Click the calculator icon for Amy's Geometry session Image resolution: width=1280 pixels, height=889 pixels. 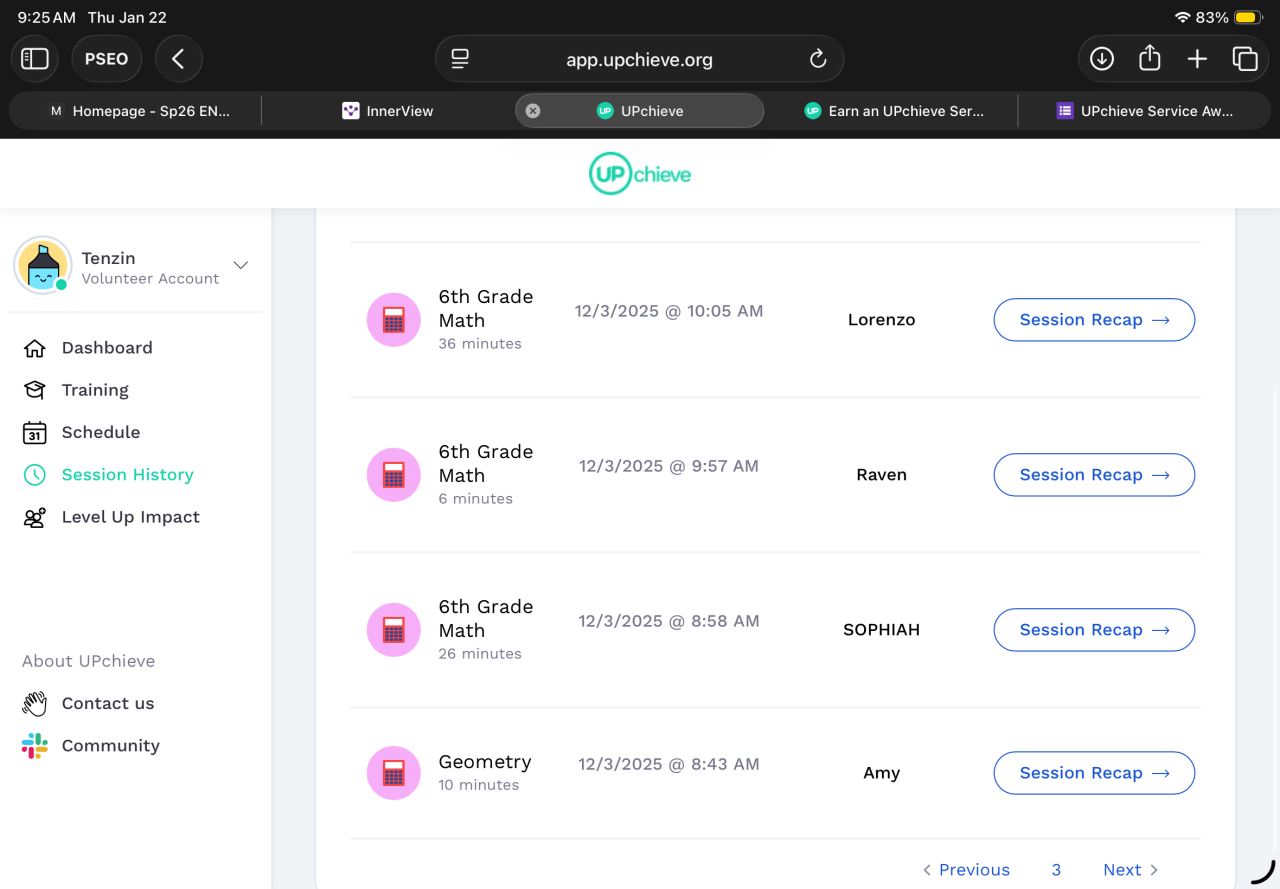[394, 773]
